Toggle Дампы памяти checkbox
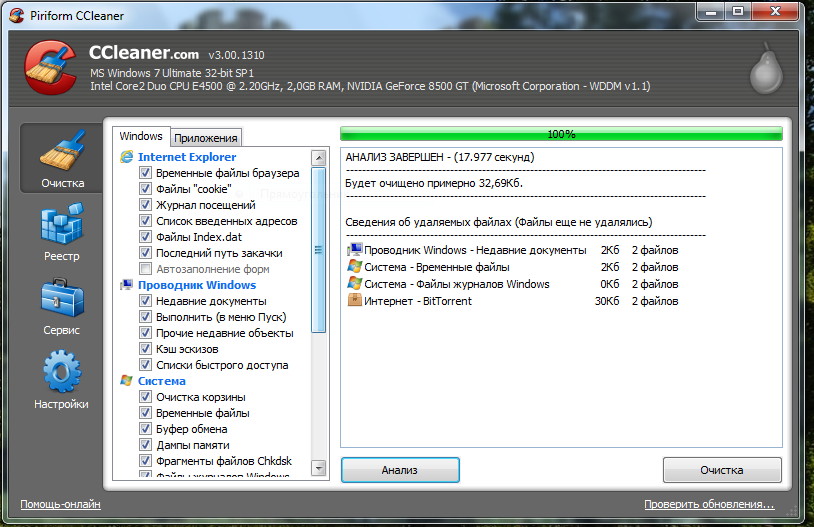The width and height of the screenshot is (814, 527). coord(145,445)
